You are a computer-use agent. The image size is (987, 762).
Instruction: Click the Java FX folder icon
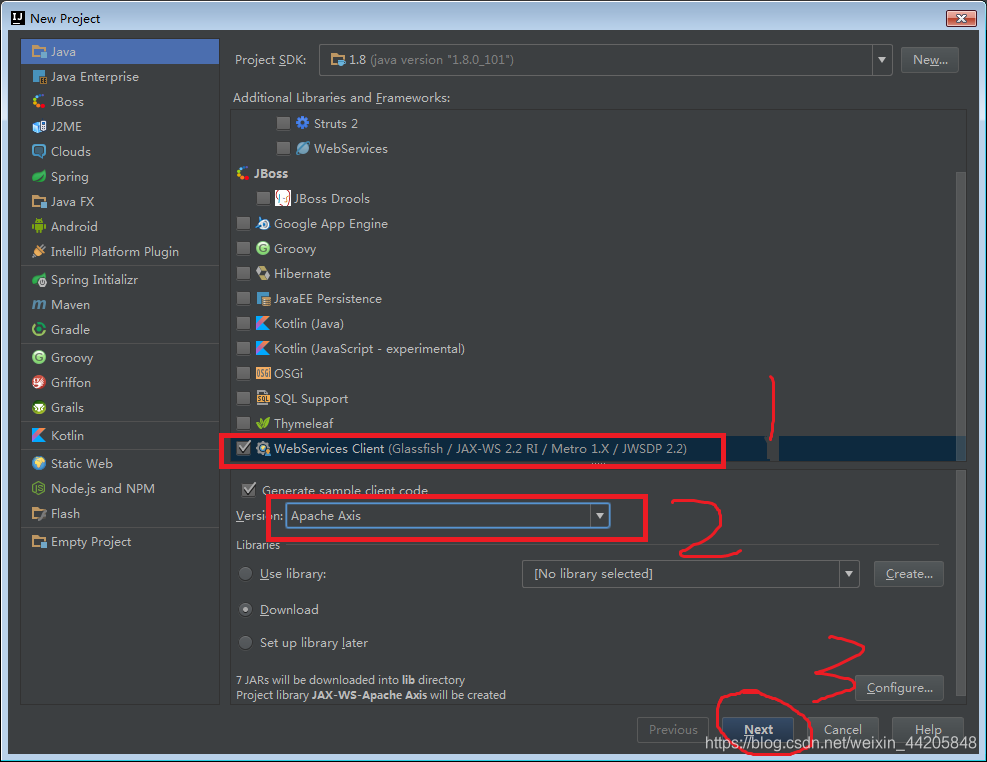click(x=39, y=201)
